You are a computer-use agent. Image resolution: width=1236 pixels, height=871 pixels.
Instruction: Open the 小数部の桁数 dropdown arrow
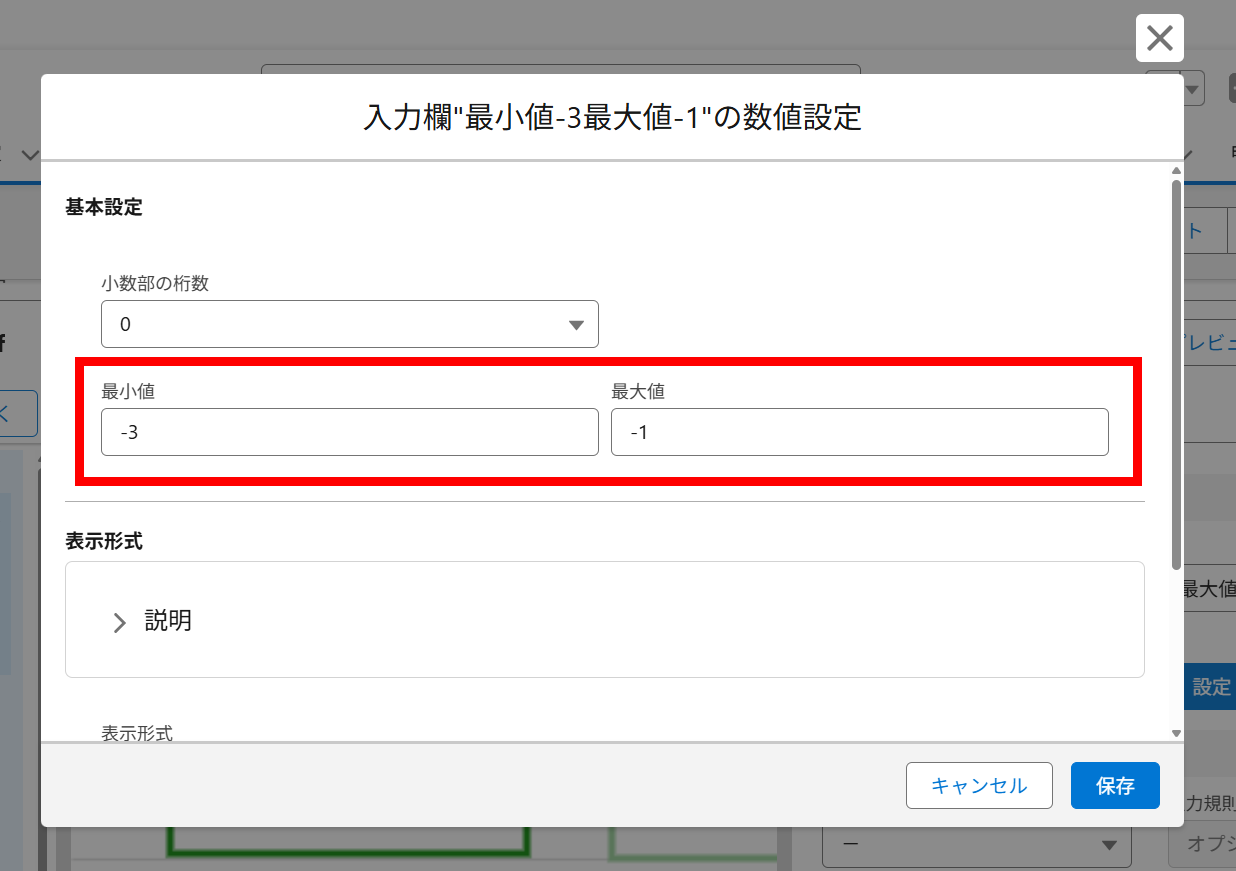(x=577, y=324)
